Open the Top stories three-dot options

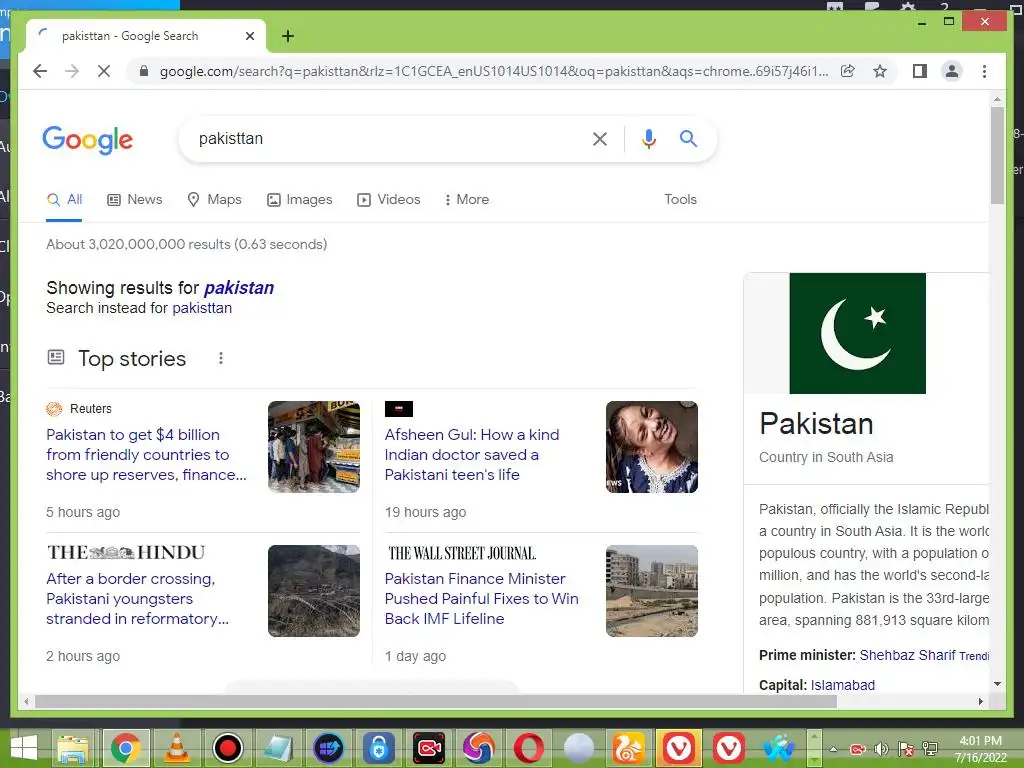click(221, 359)
